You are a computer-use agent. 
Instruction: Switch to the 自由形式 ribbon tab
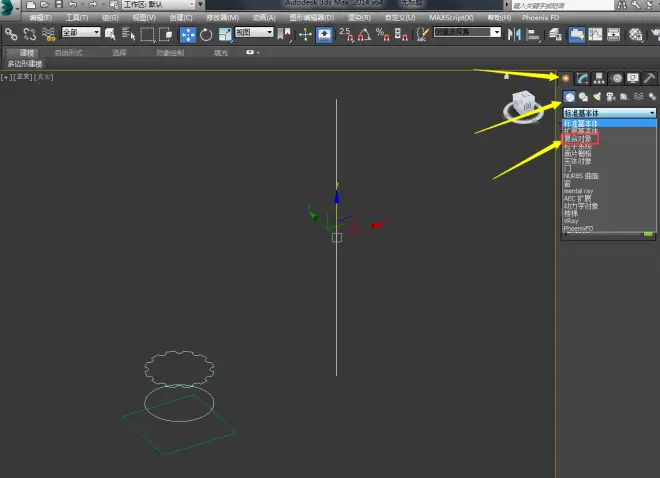[x=69, y=53]
